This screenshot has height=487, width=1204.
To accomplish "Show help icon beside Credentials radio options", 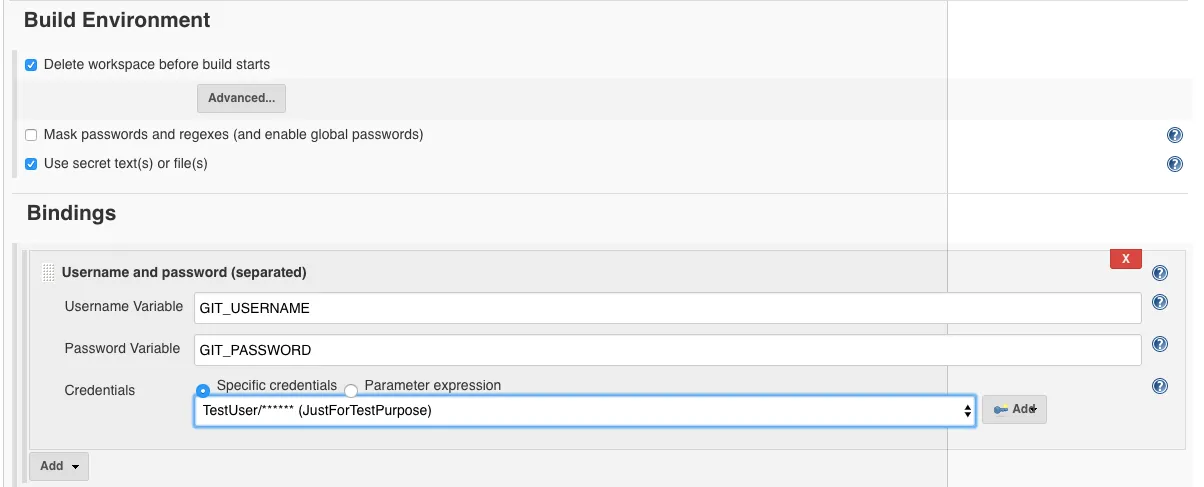I will (1160, 386).
